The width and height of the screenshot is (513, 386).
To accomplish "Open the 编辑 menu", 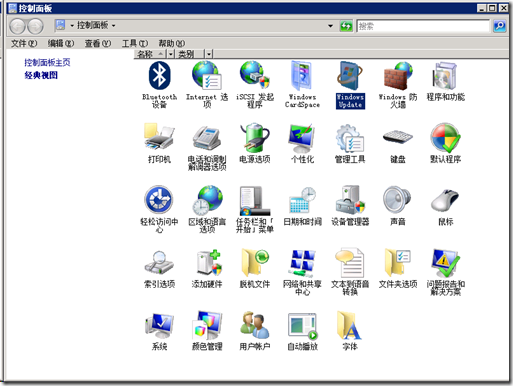I will [61, 43].
